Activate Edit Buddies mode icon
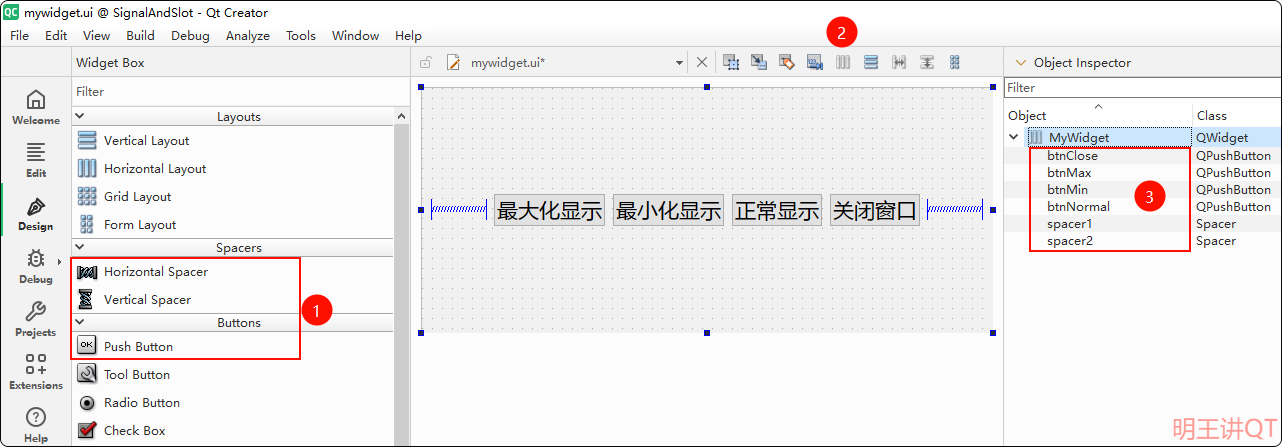Image resolution: width=1282 pixels, height=447 pixels. (x=787, y=62)
